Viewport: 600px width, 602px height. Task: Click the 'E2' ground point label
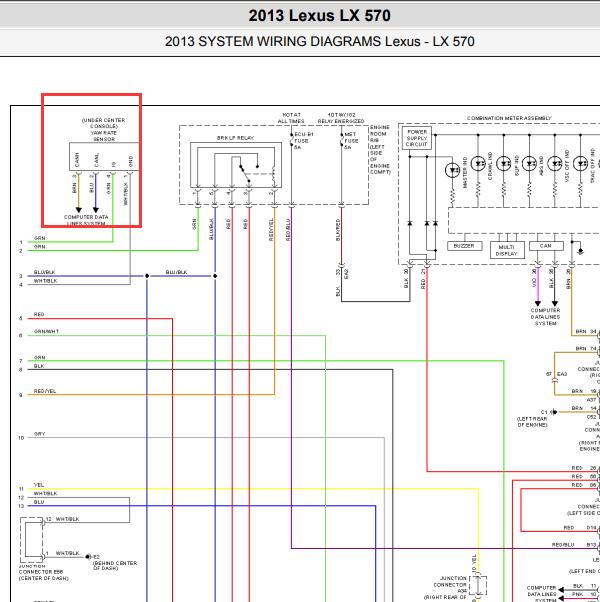point(96,556)
